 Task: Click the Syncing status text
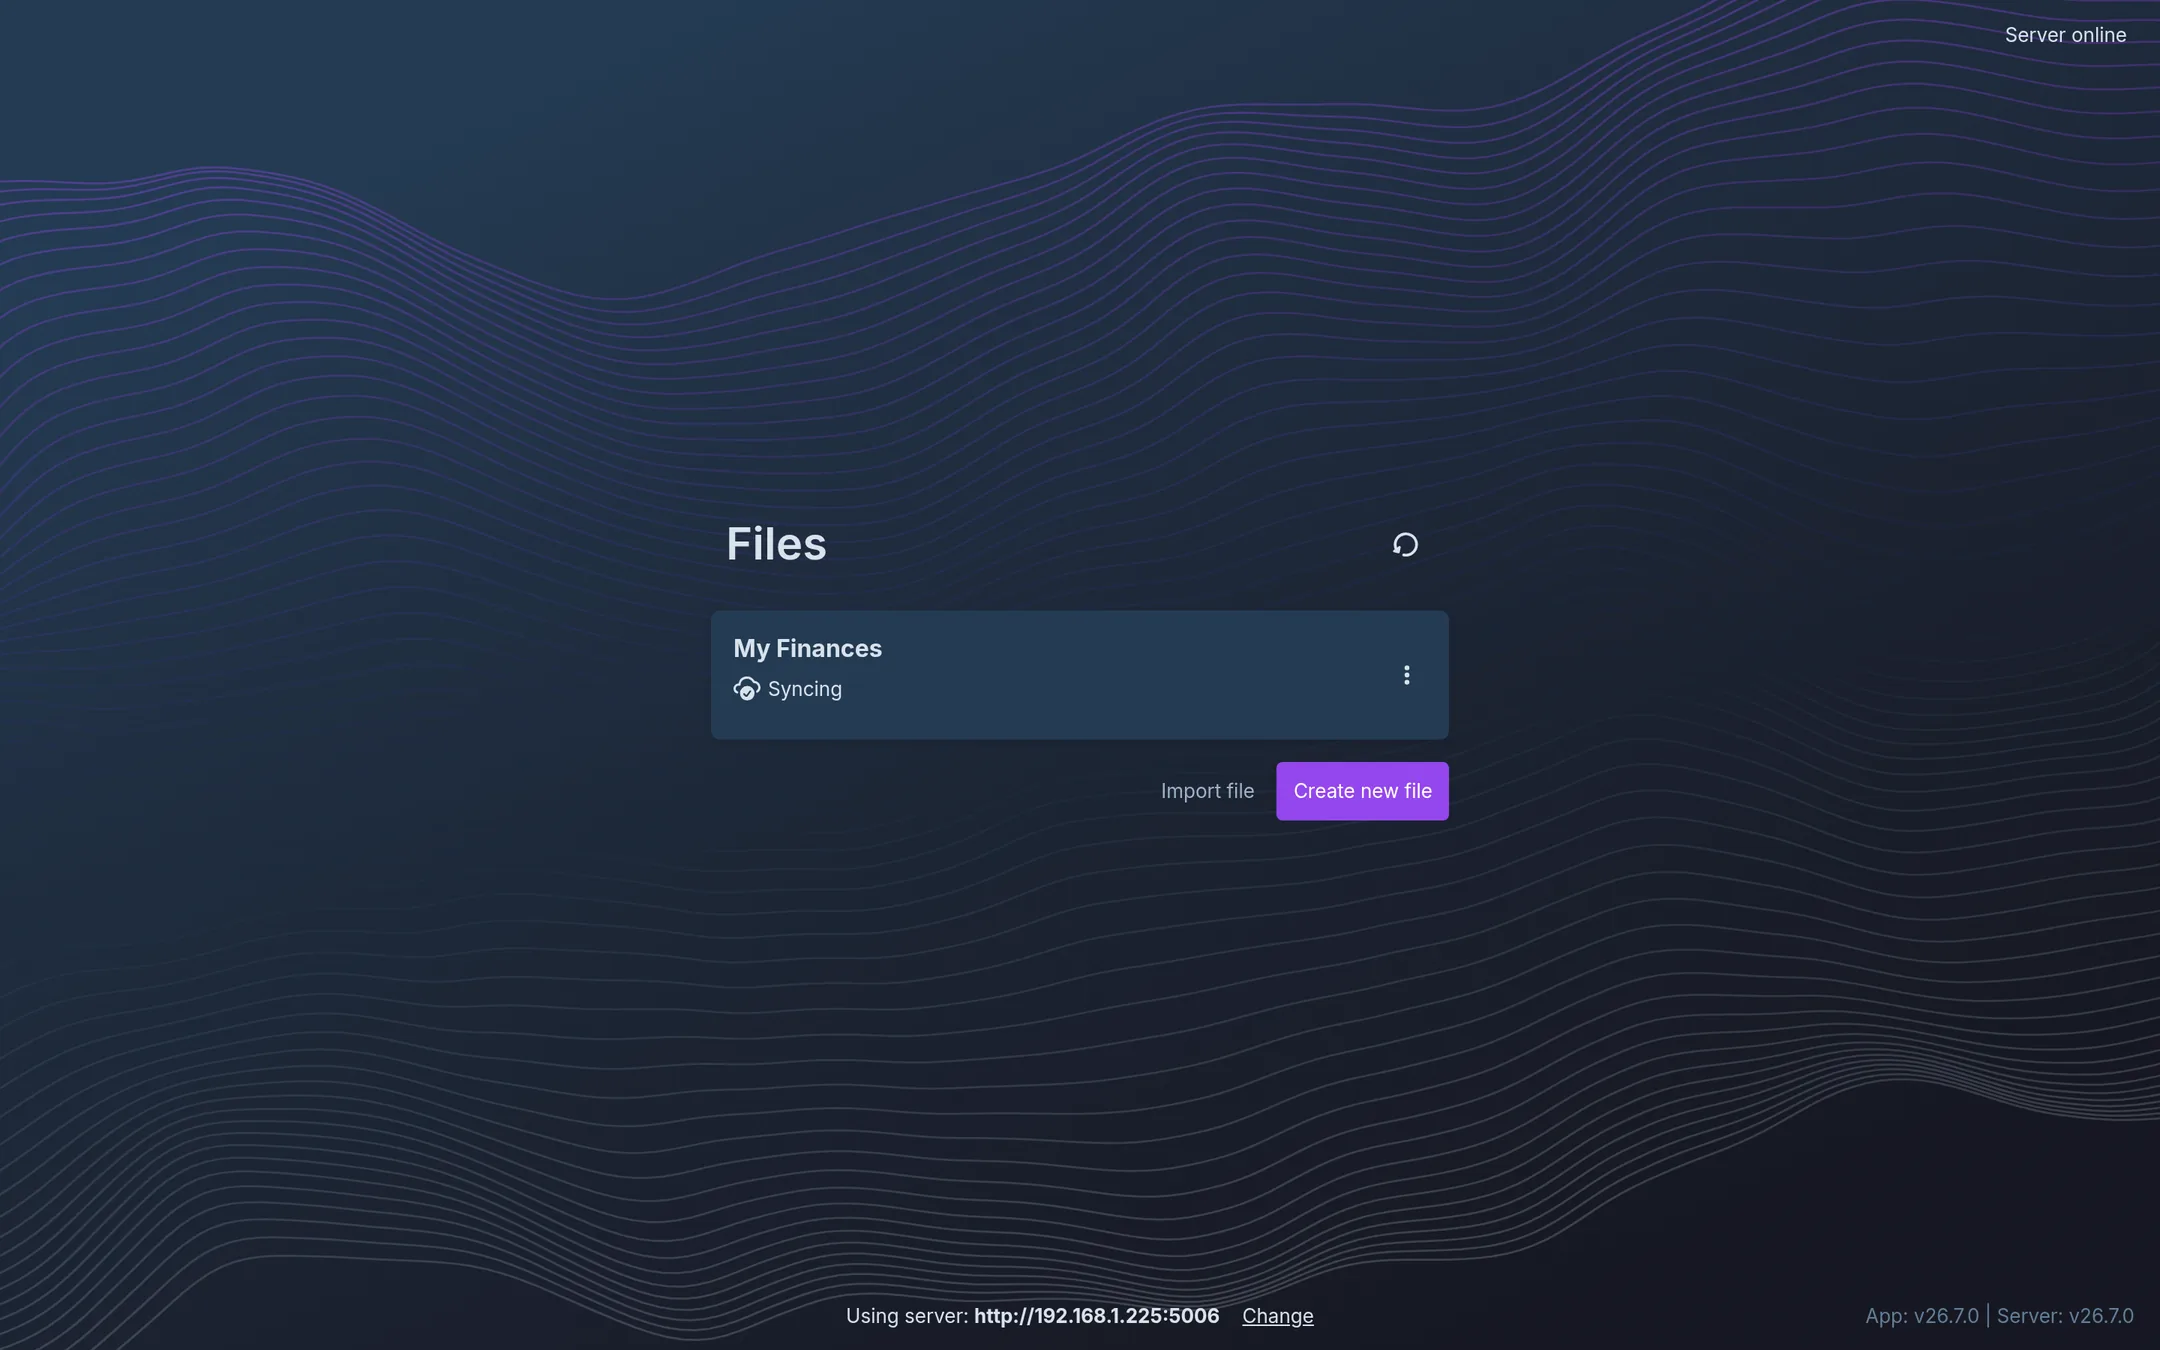point(805,689)
